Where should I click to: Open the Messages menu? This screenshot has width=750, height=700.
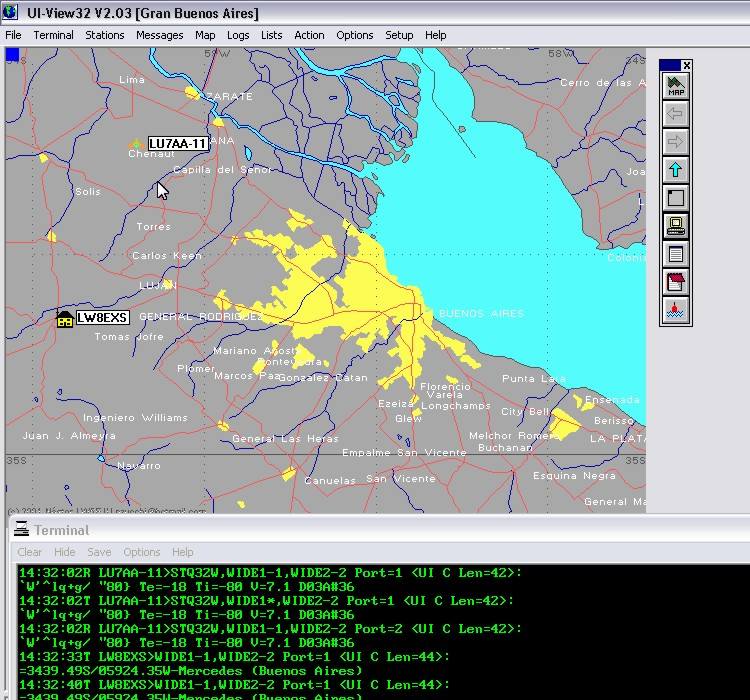(160, 35)
